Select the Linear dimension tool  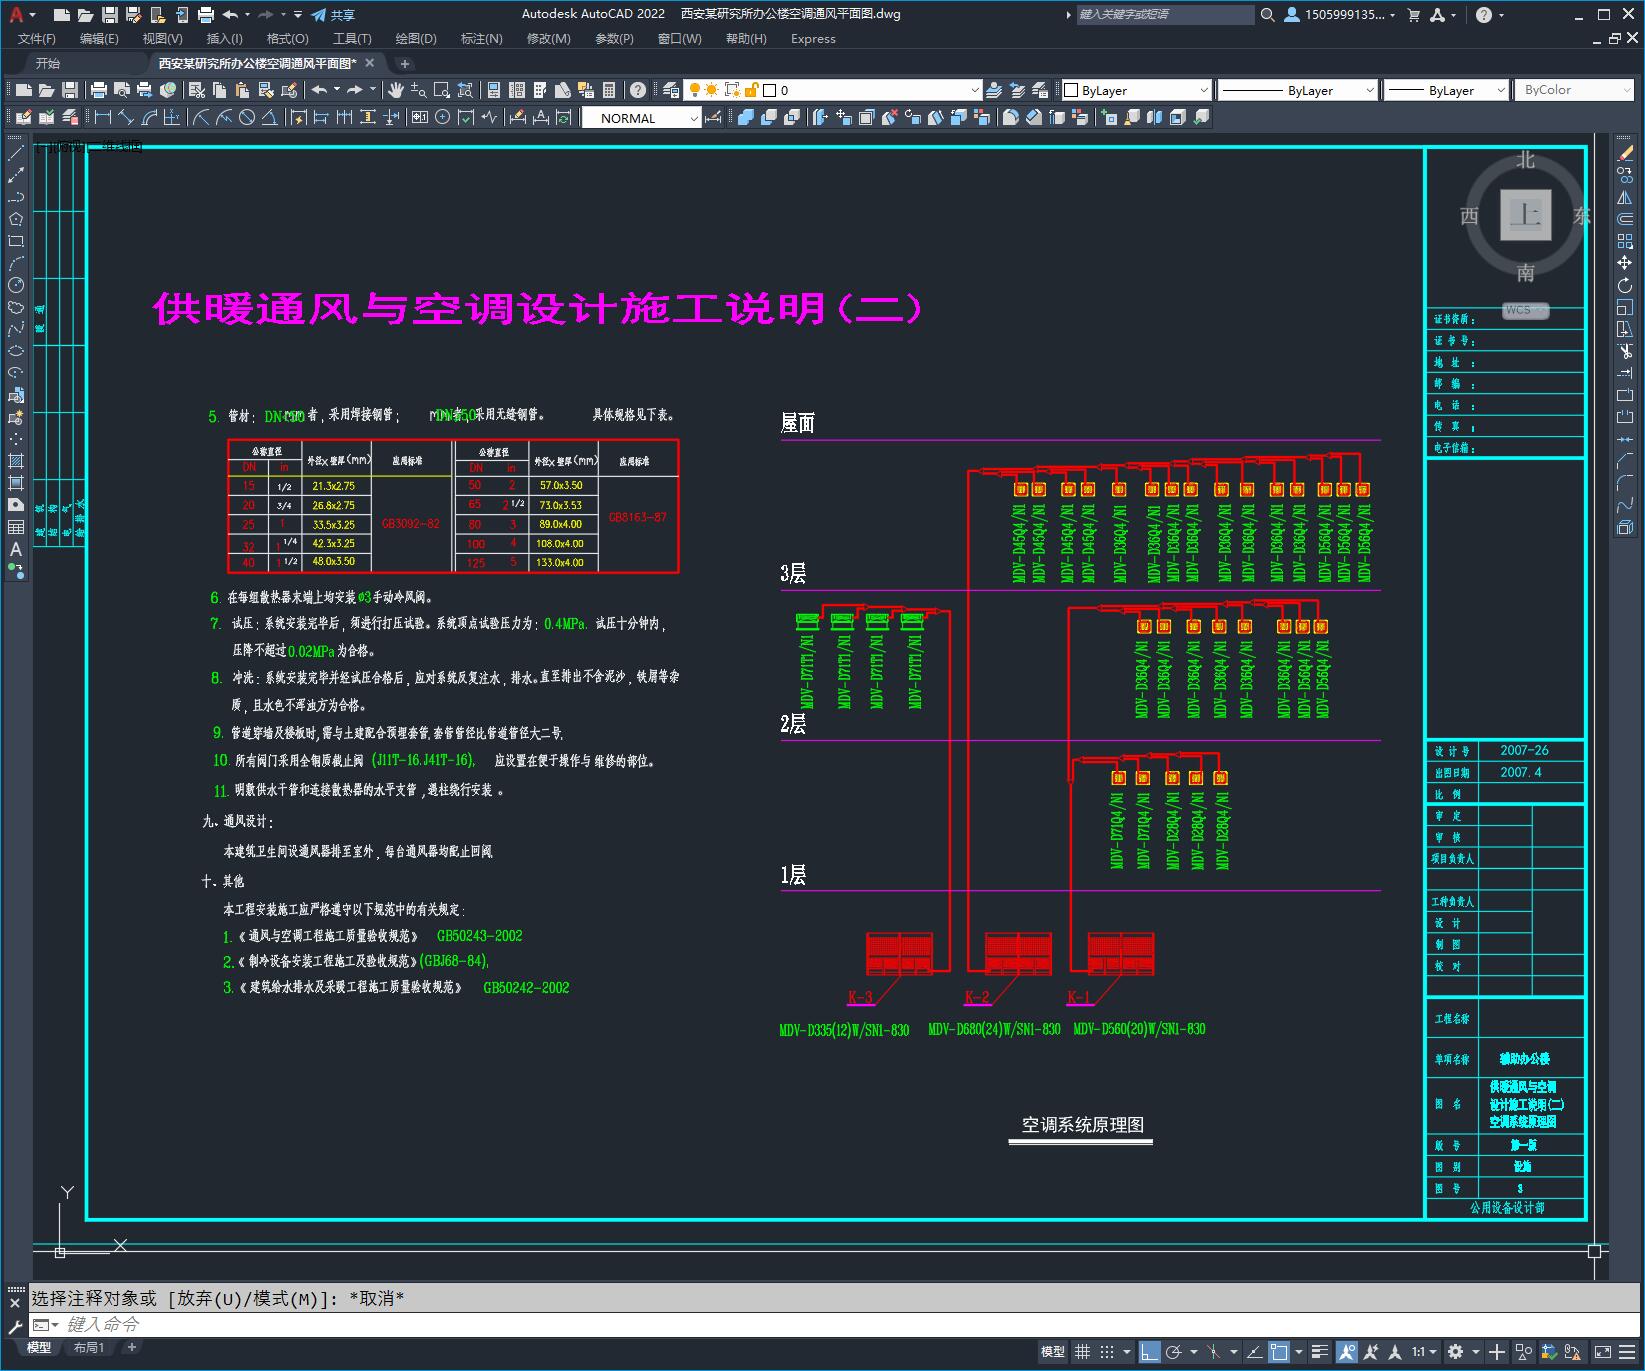[102, 118]
